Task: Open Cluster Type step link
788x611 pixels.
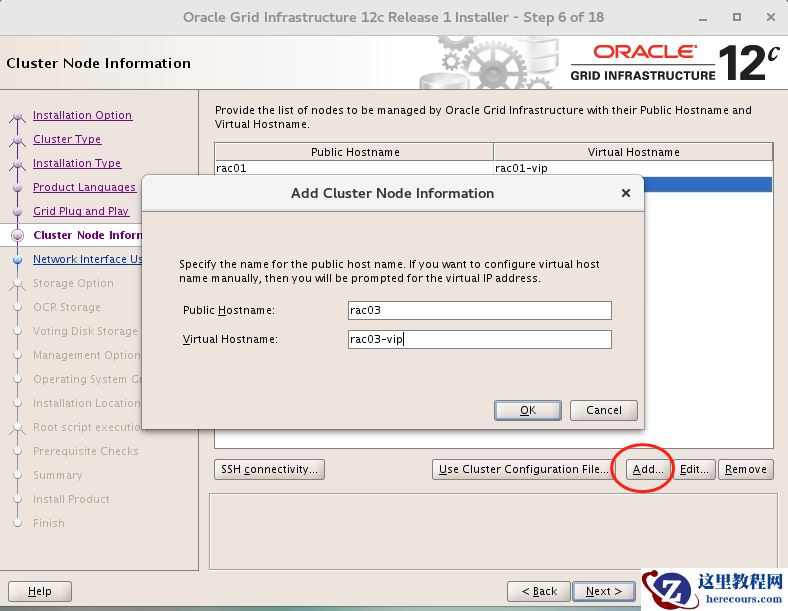Action: [67, 139]
